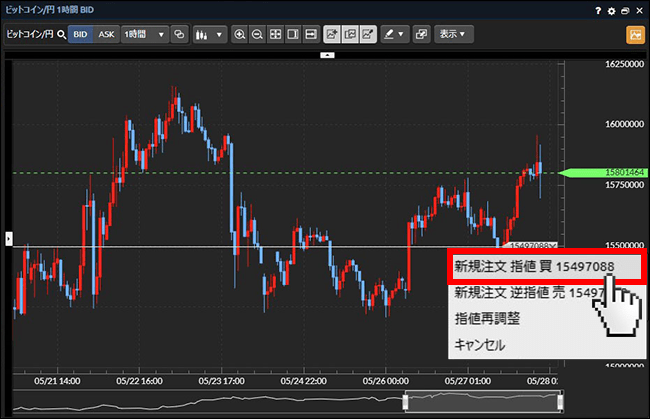This screenshot has height=419, width=650.
Task: Open the 1時間 timeframe dropdown
Action: [144, 34]
